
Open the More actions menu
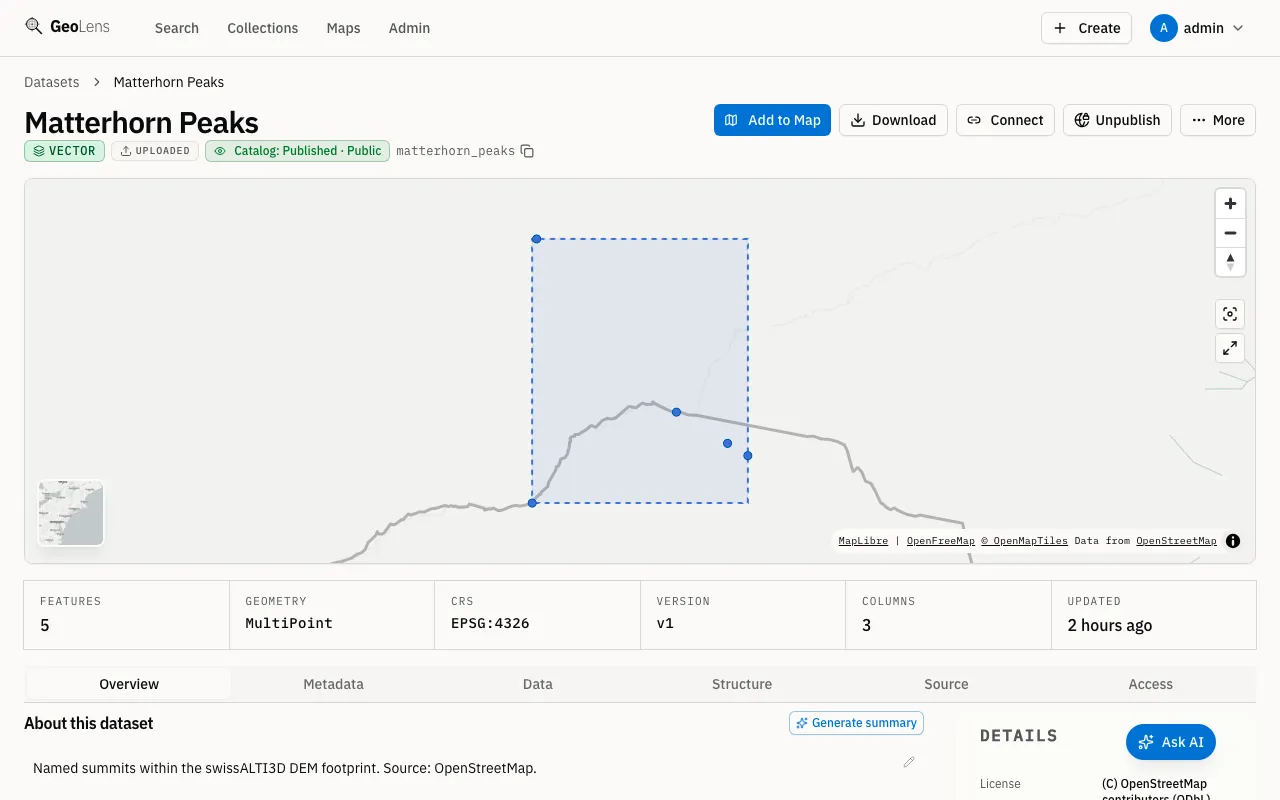(x=1218, y=120)
